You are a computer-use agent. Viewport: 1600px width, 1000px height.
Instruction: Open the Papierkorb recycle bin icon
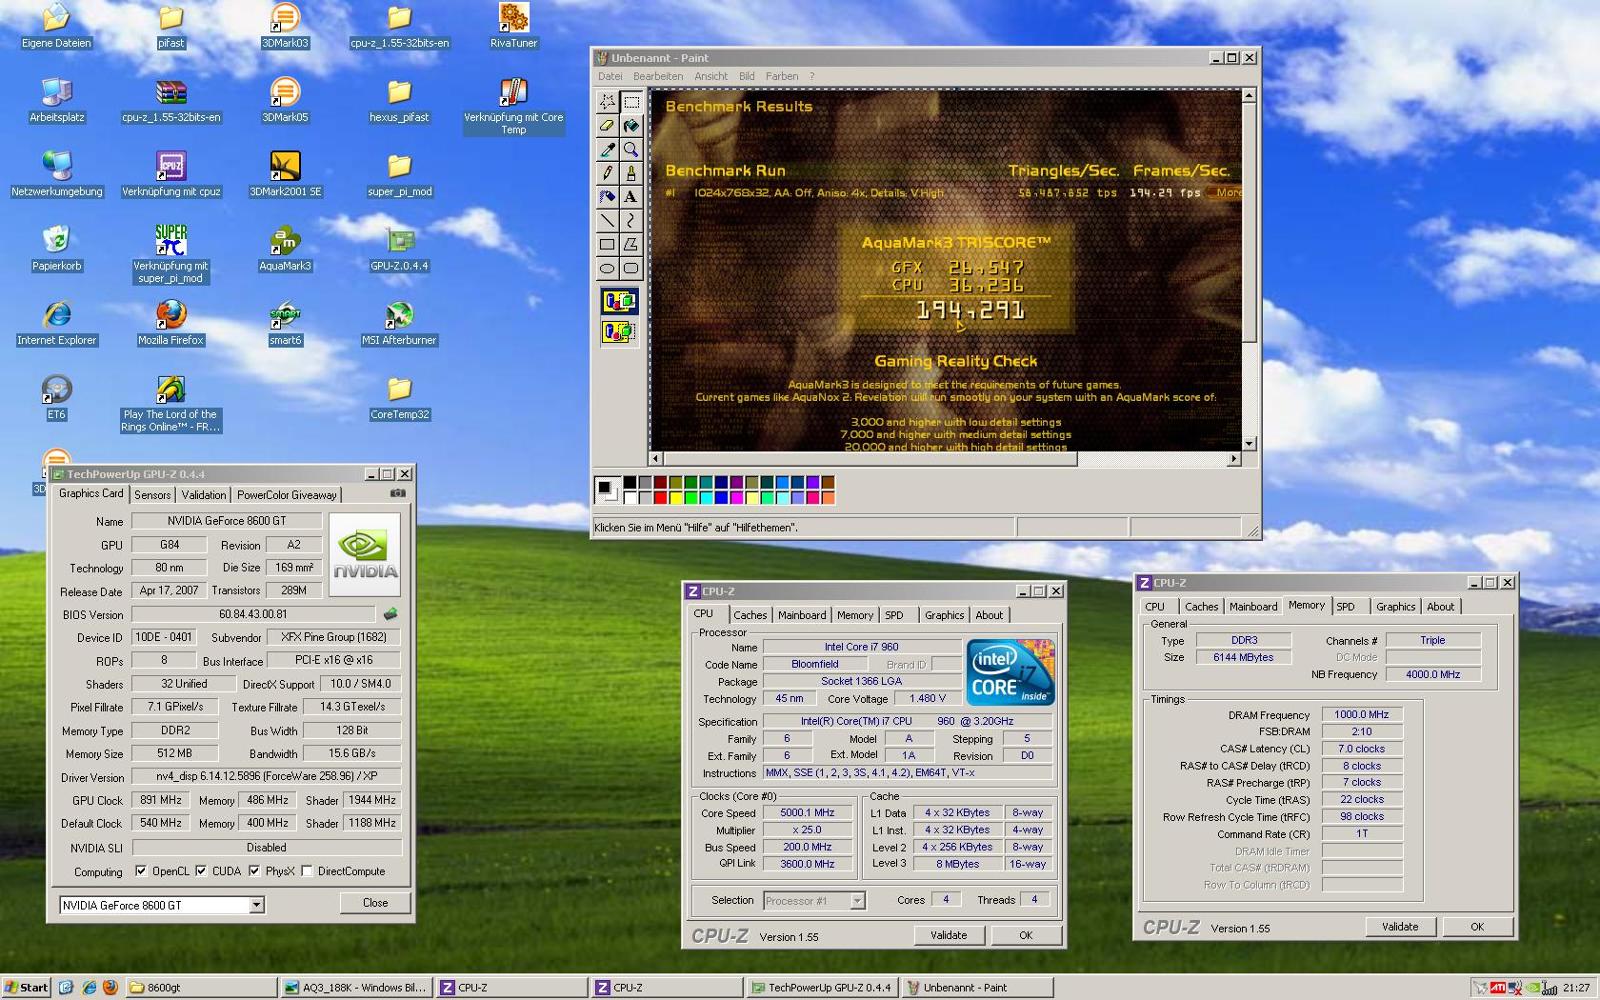[57, 248]
